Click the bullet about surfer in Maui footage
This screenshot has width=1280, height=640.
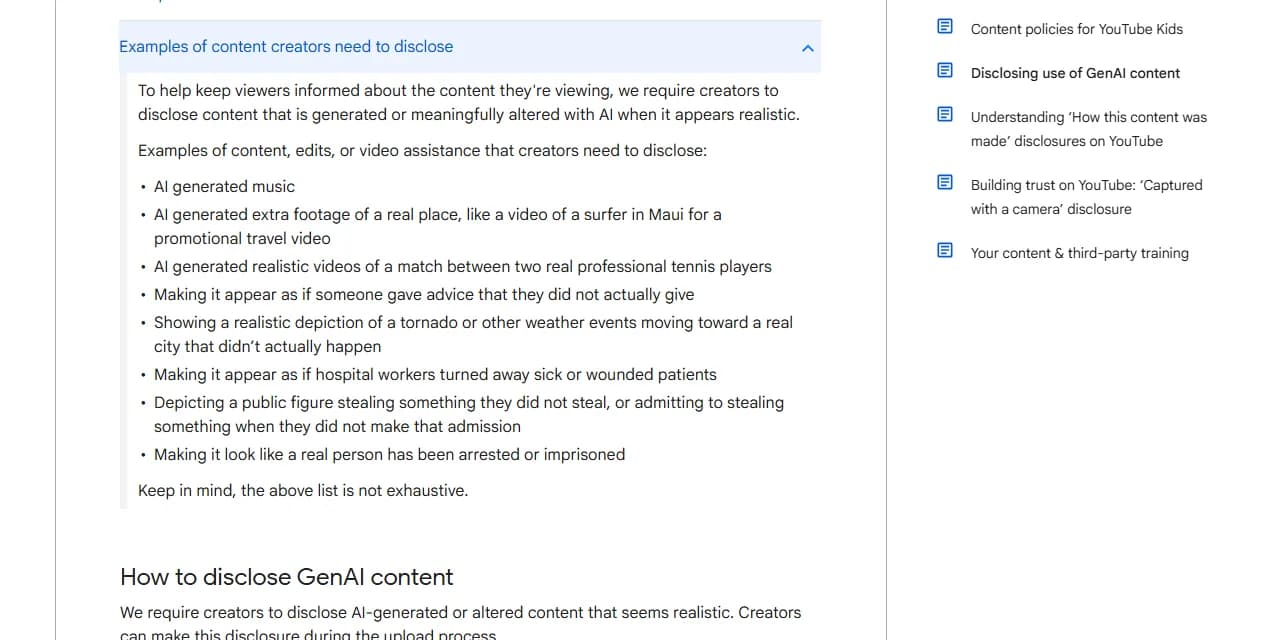[438, 226]
